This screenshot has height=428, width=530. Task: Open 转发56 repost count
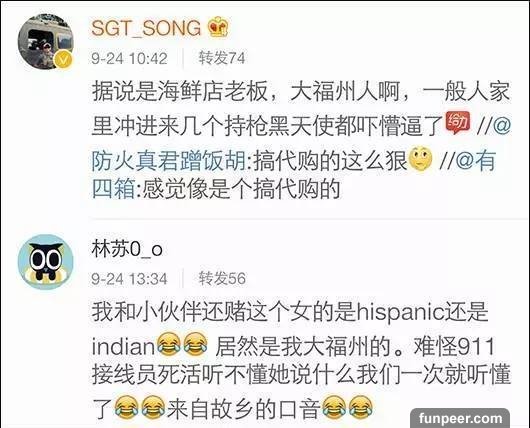point(222,278)
